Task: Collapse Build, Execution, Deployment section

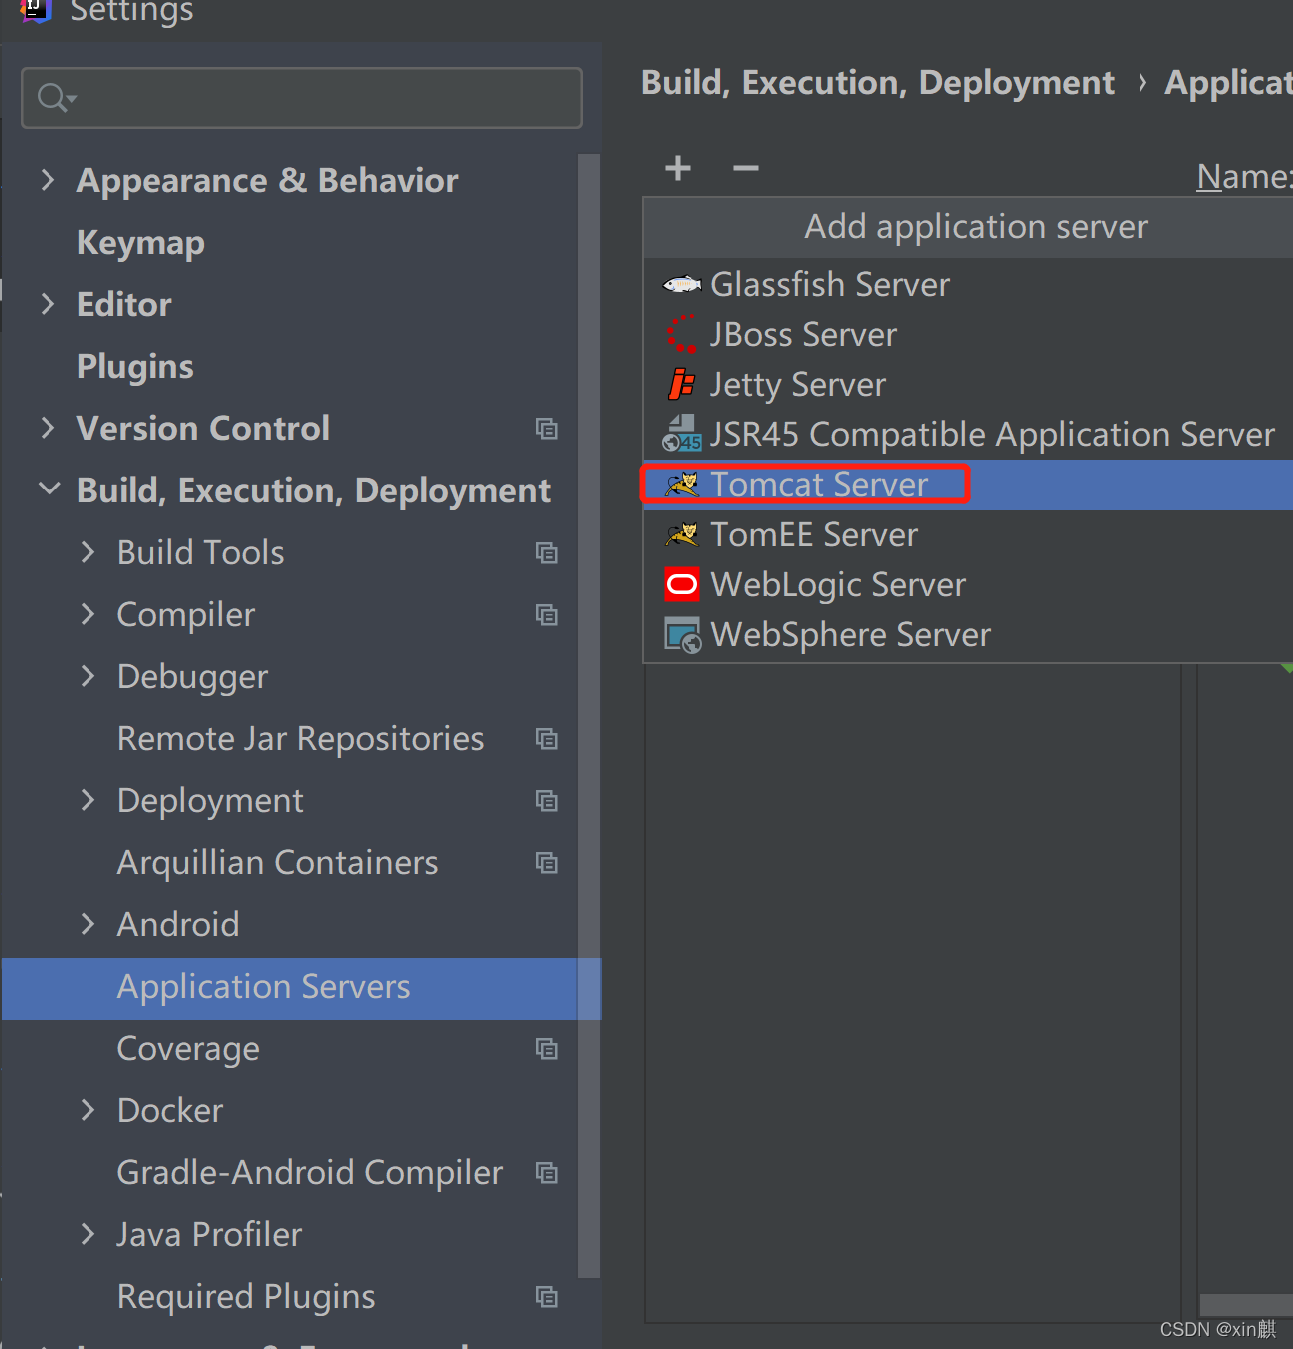Action: click(49, 489)
